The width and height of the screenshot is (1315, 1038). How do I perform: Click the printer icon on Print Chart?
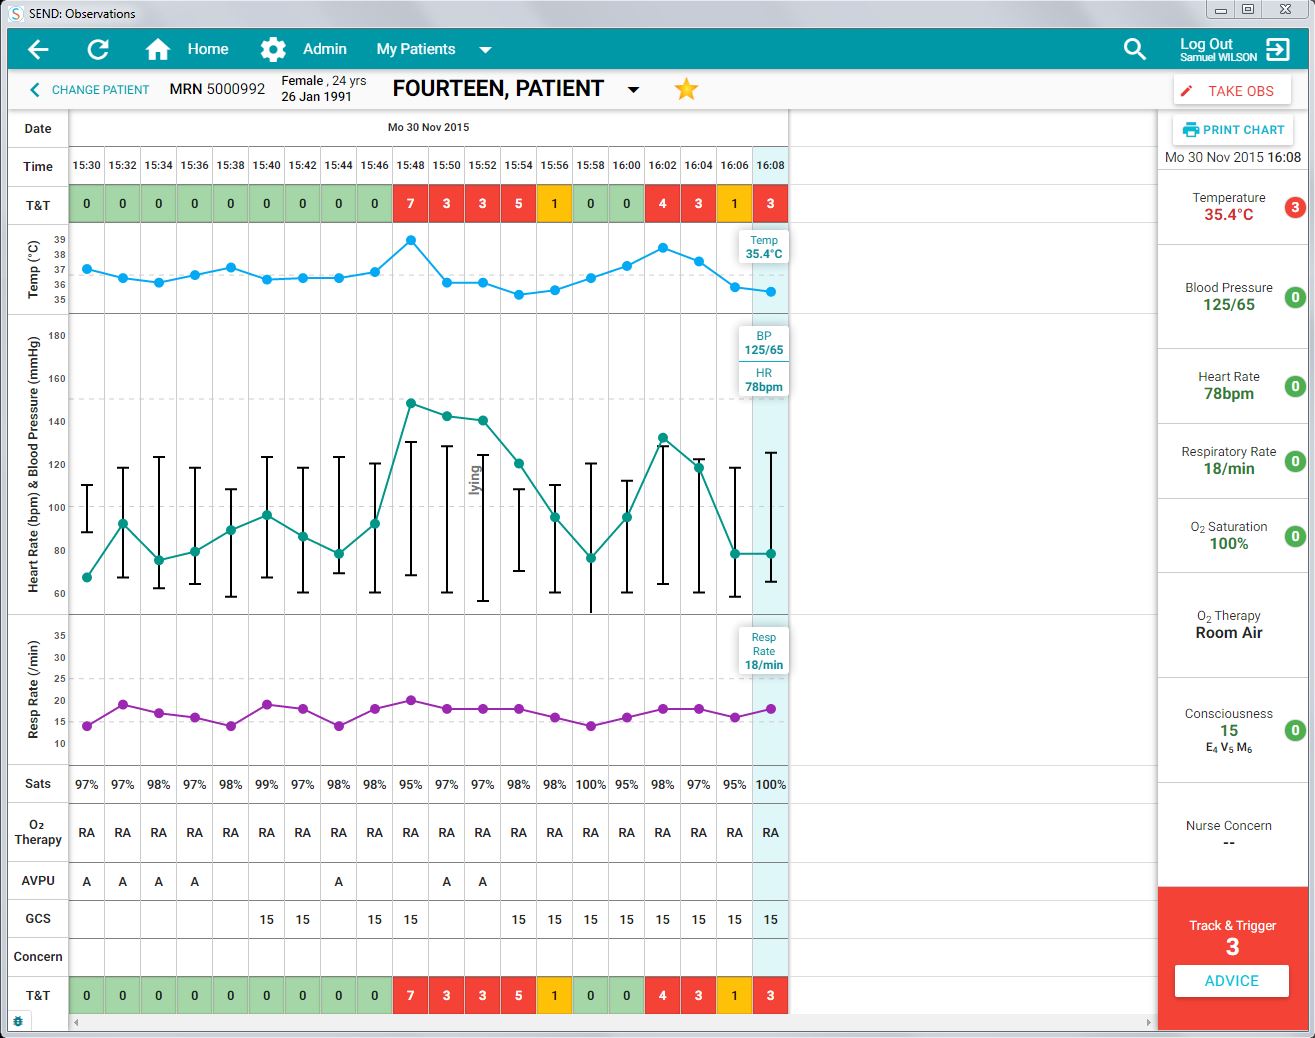coord(1190,130)
